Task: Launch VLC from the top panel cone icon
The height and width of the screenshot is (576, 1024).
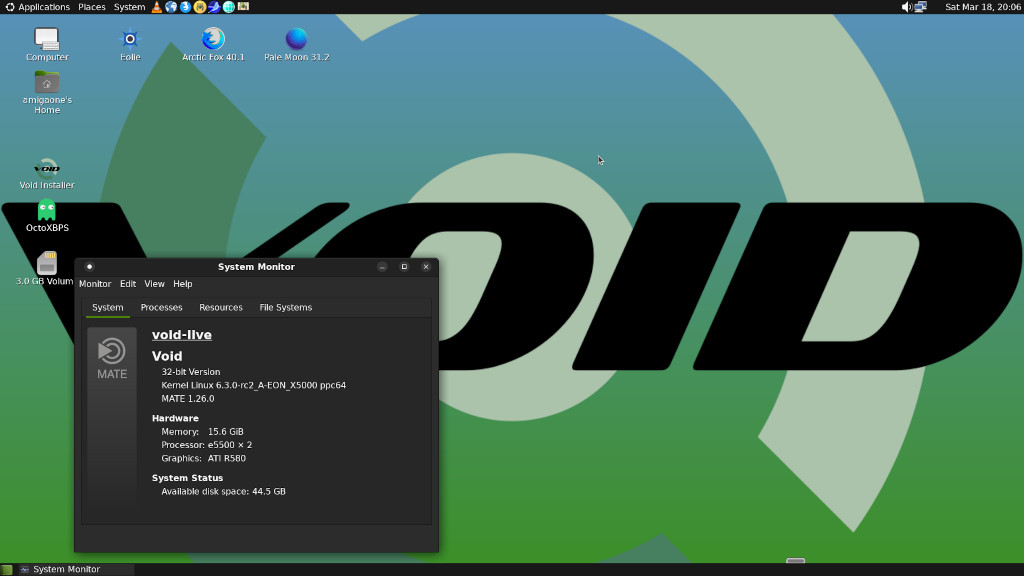Action: pos(157,7)
